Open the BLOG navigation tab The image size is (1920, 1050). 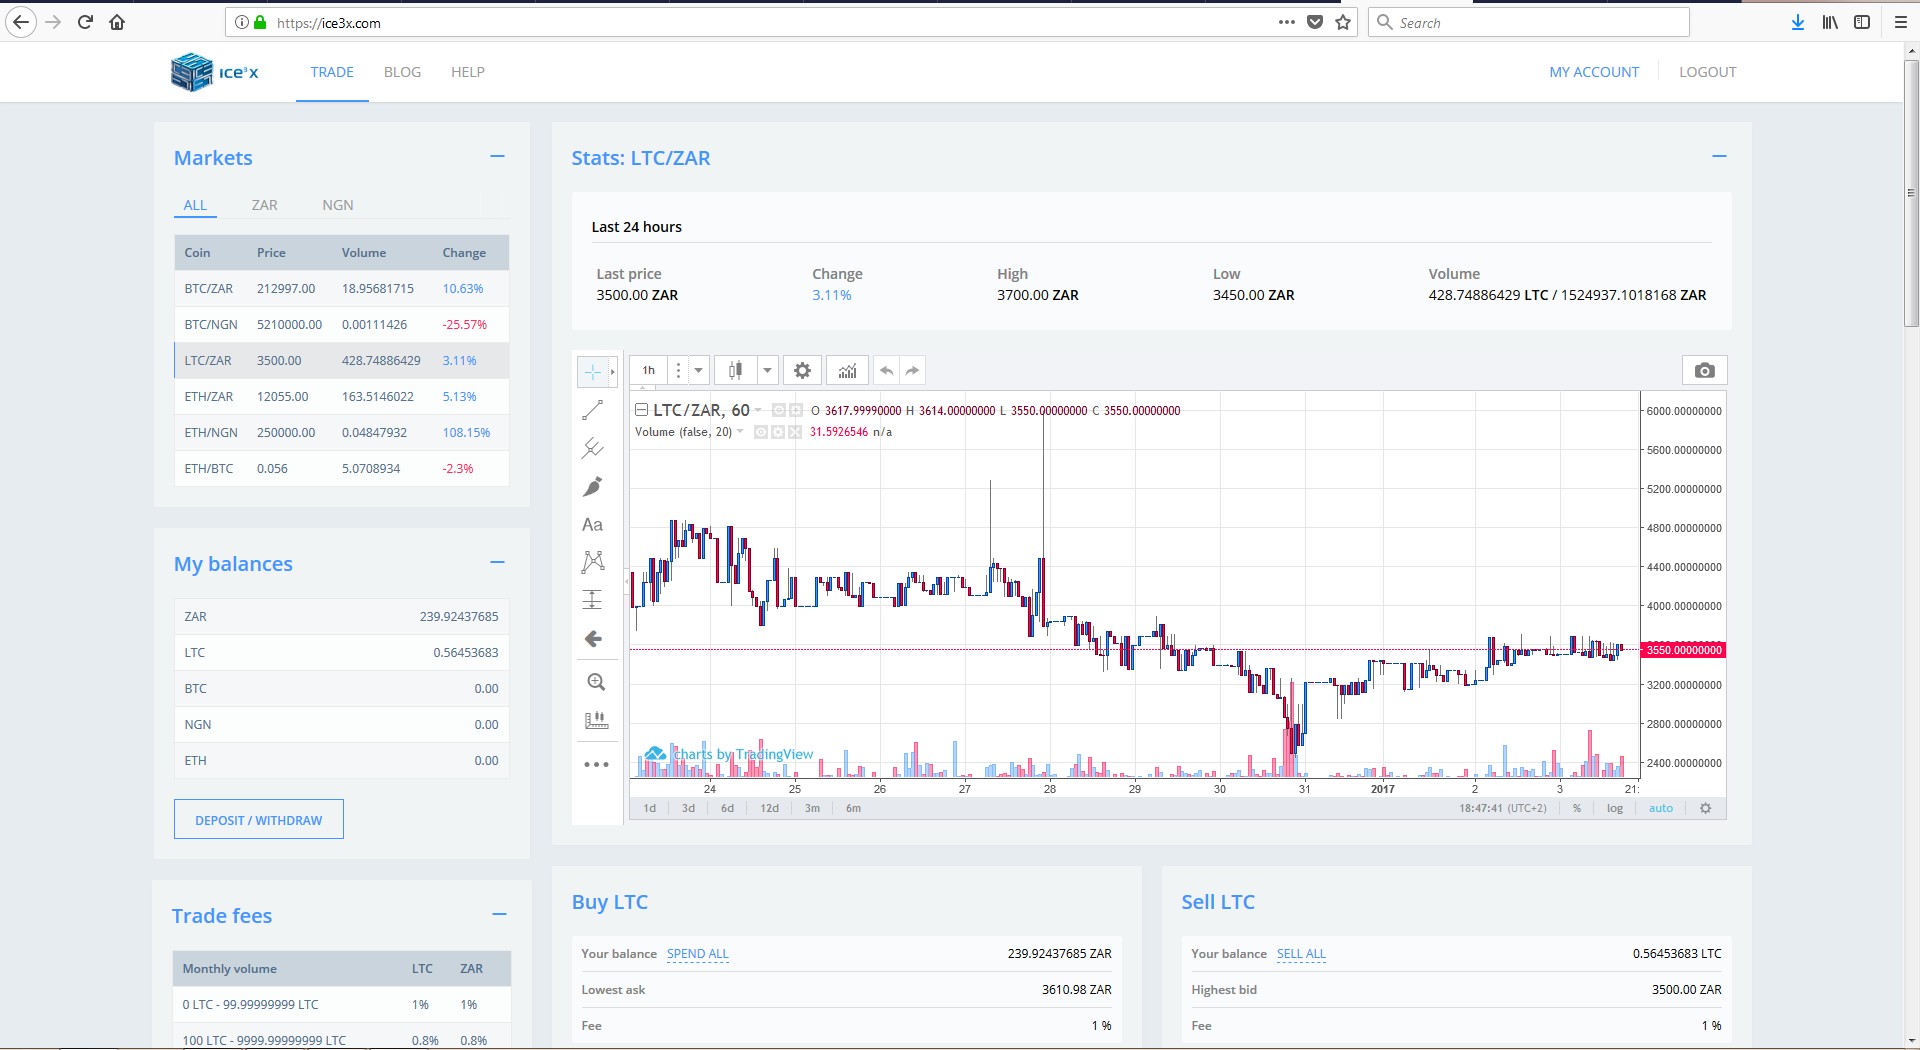(x=402, y=72)
